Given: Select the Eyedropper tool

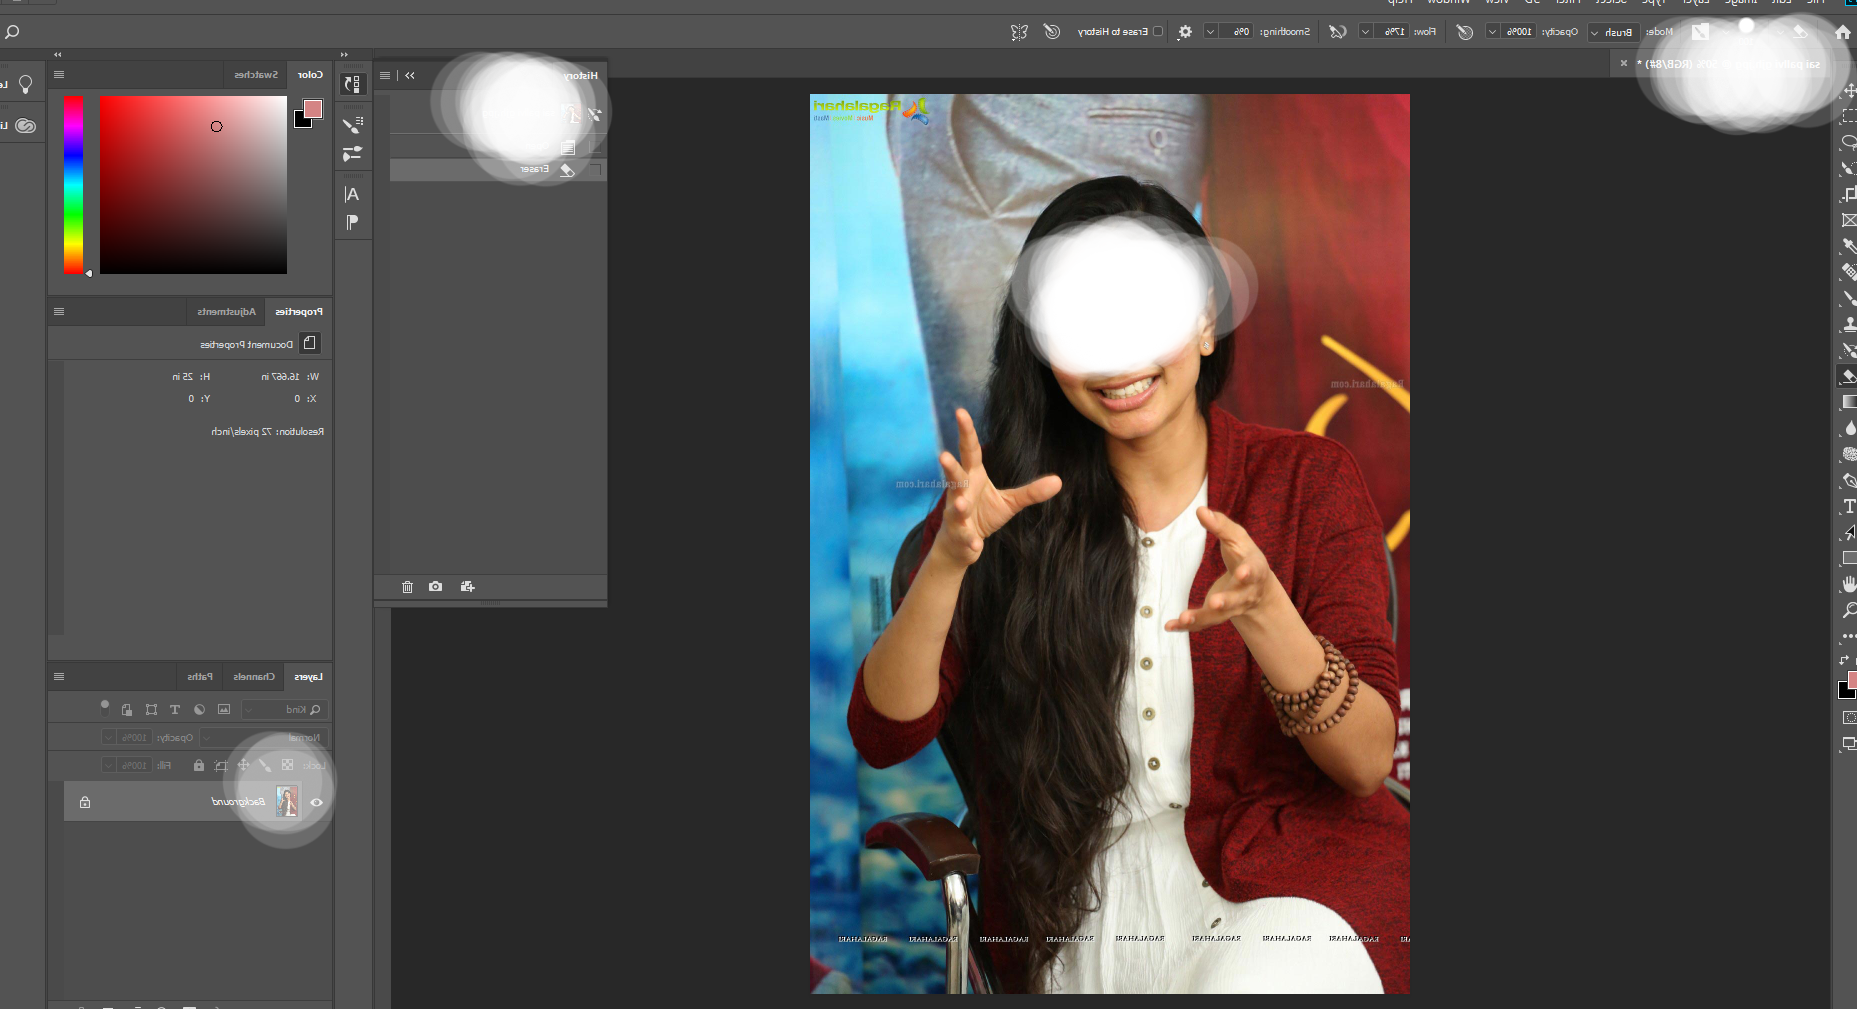Looking at the screenshot, I should [x=1848, y=246].
